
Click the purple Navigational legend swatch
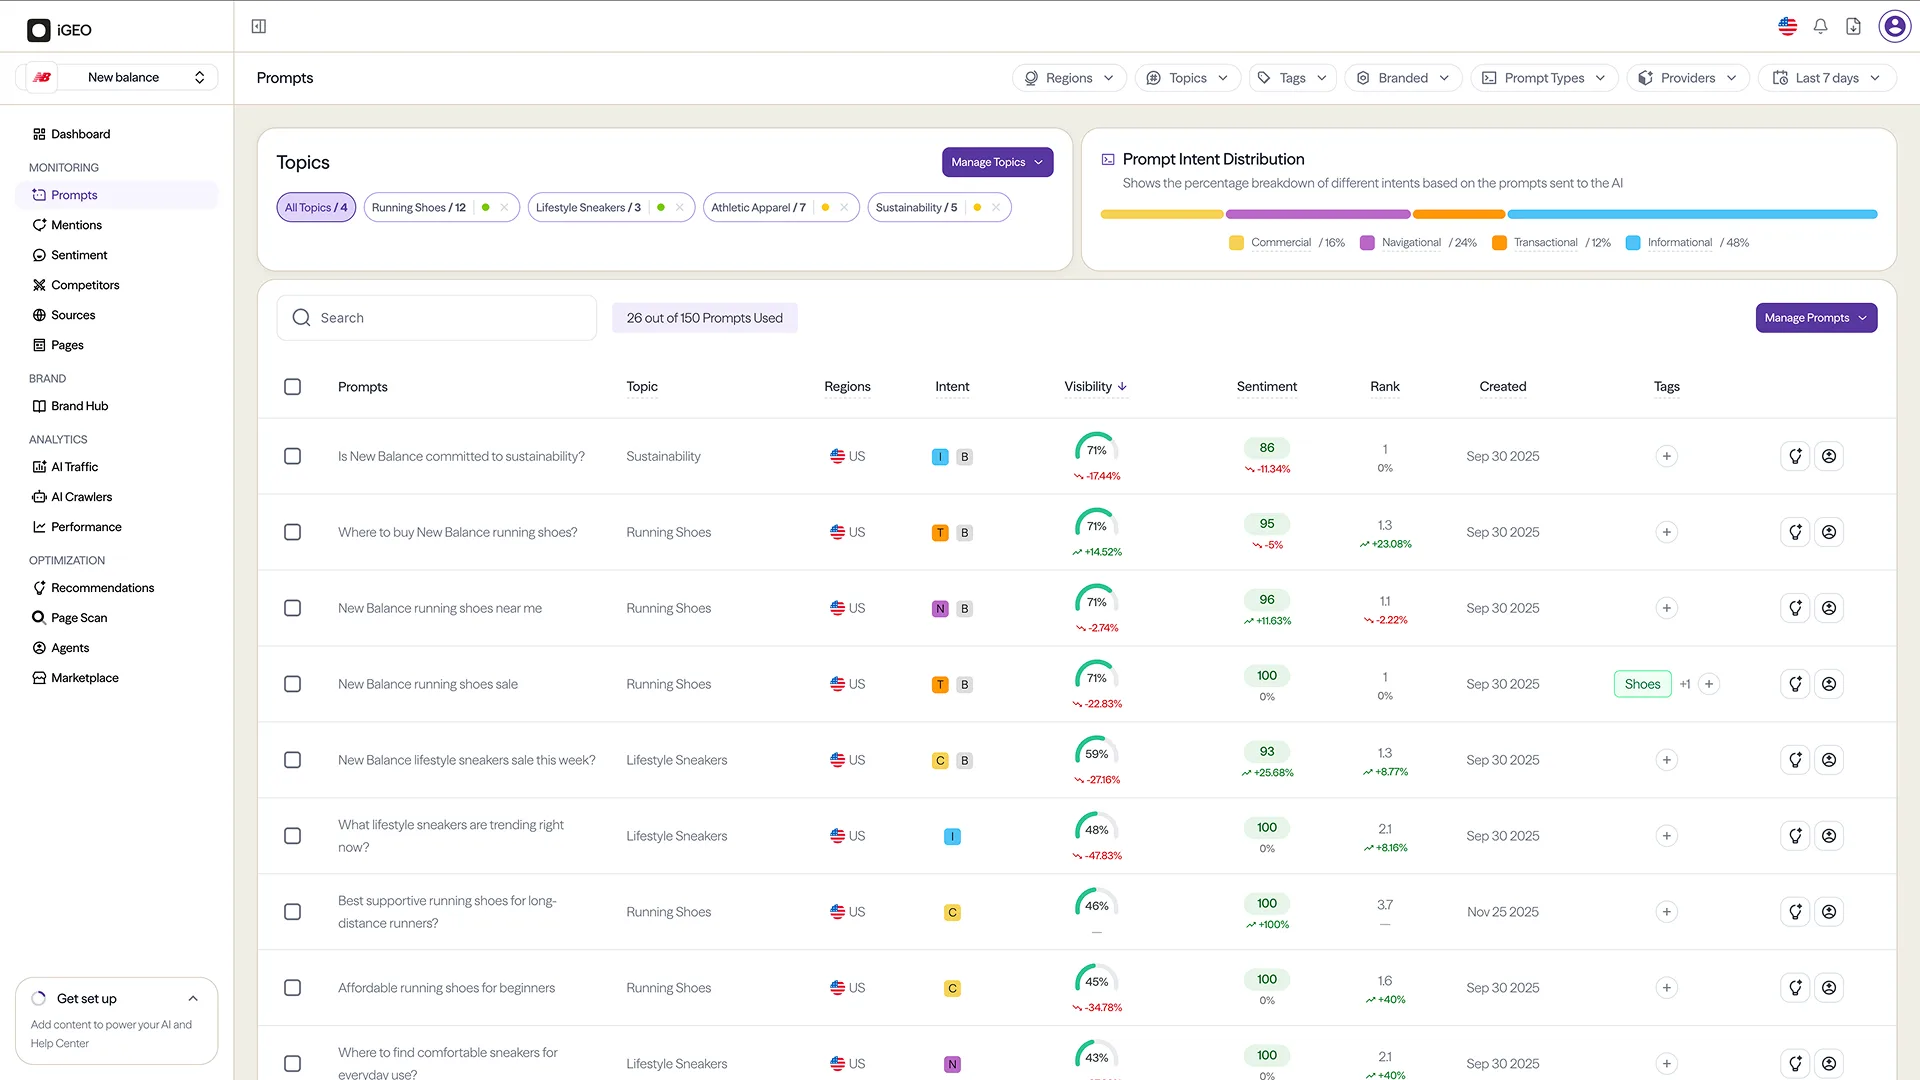(1367, 243)
